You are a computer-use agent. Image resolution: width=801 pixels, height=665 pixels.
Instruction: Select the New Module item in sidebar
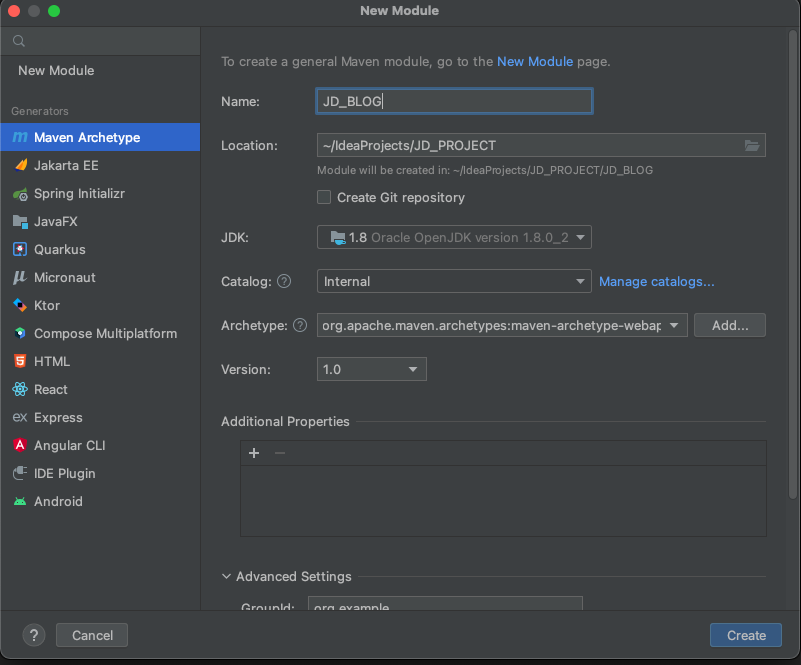(x=100, y=70)
